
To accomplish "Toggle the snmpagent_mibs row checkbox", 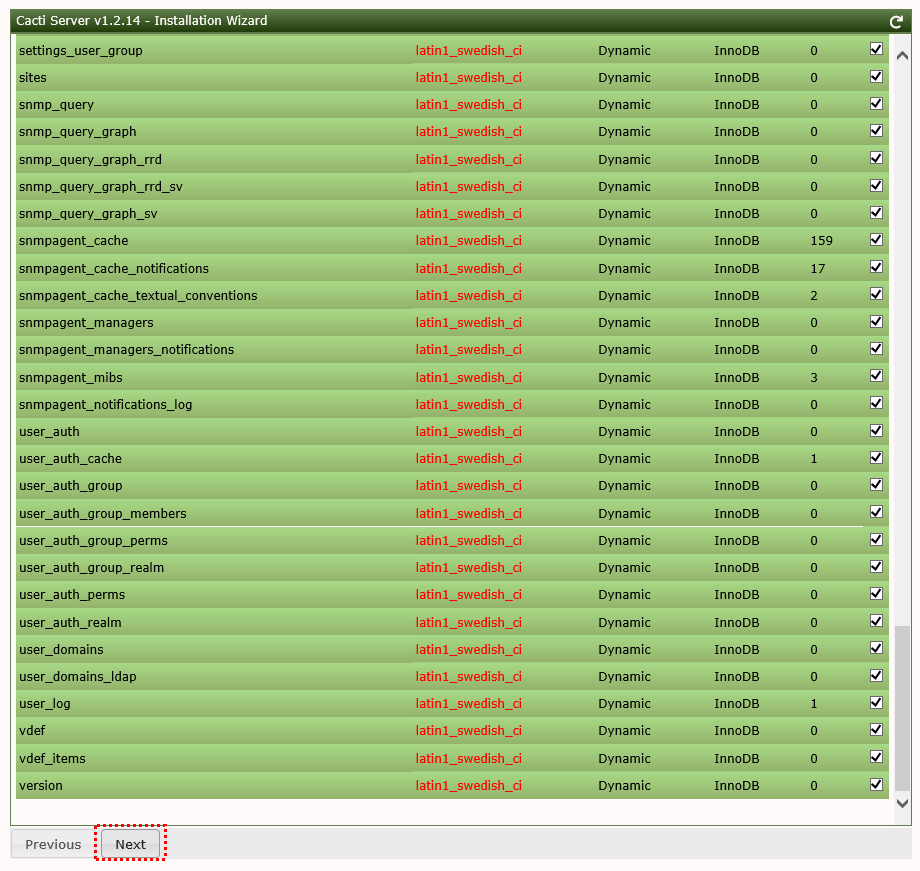I will click(x=876, y=376).
